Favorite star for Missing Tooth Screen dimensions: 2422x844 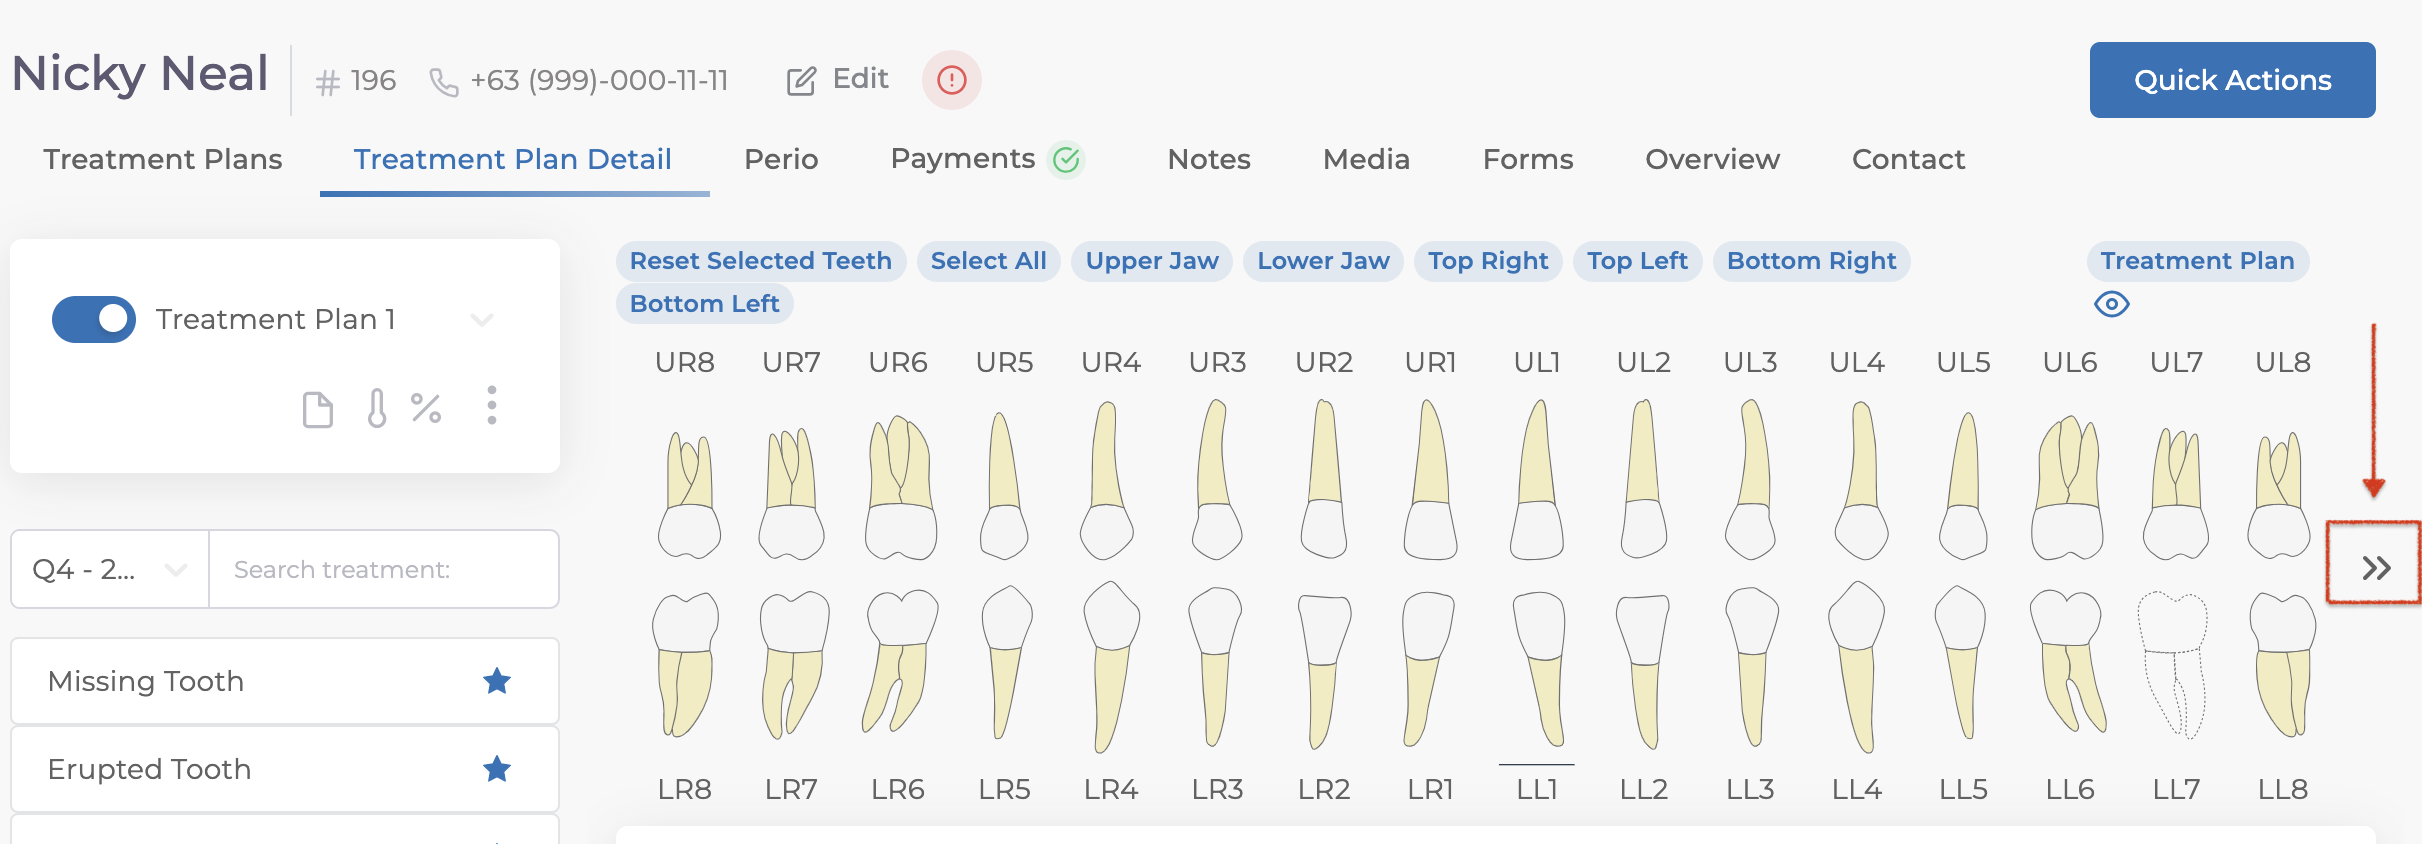click(496, 681)
